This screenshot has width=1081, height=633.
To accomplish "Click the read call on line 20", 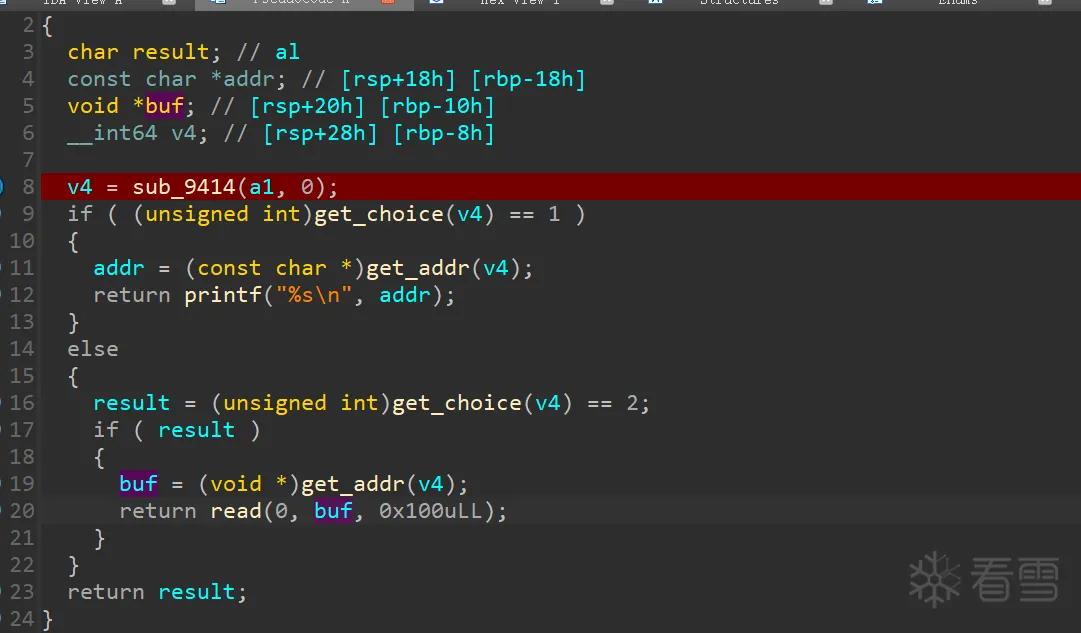I will pos(236,511).
